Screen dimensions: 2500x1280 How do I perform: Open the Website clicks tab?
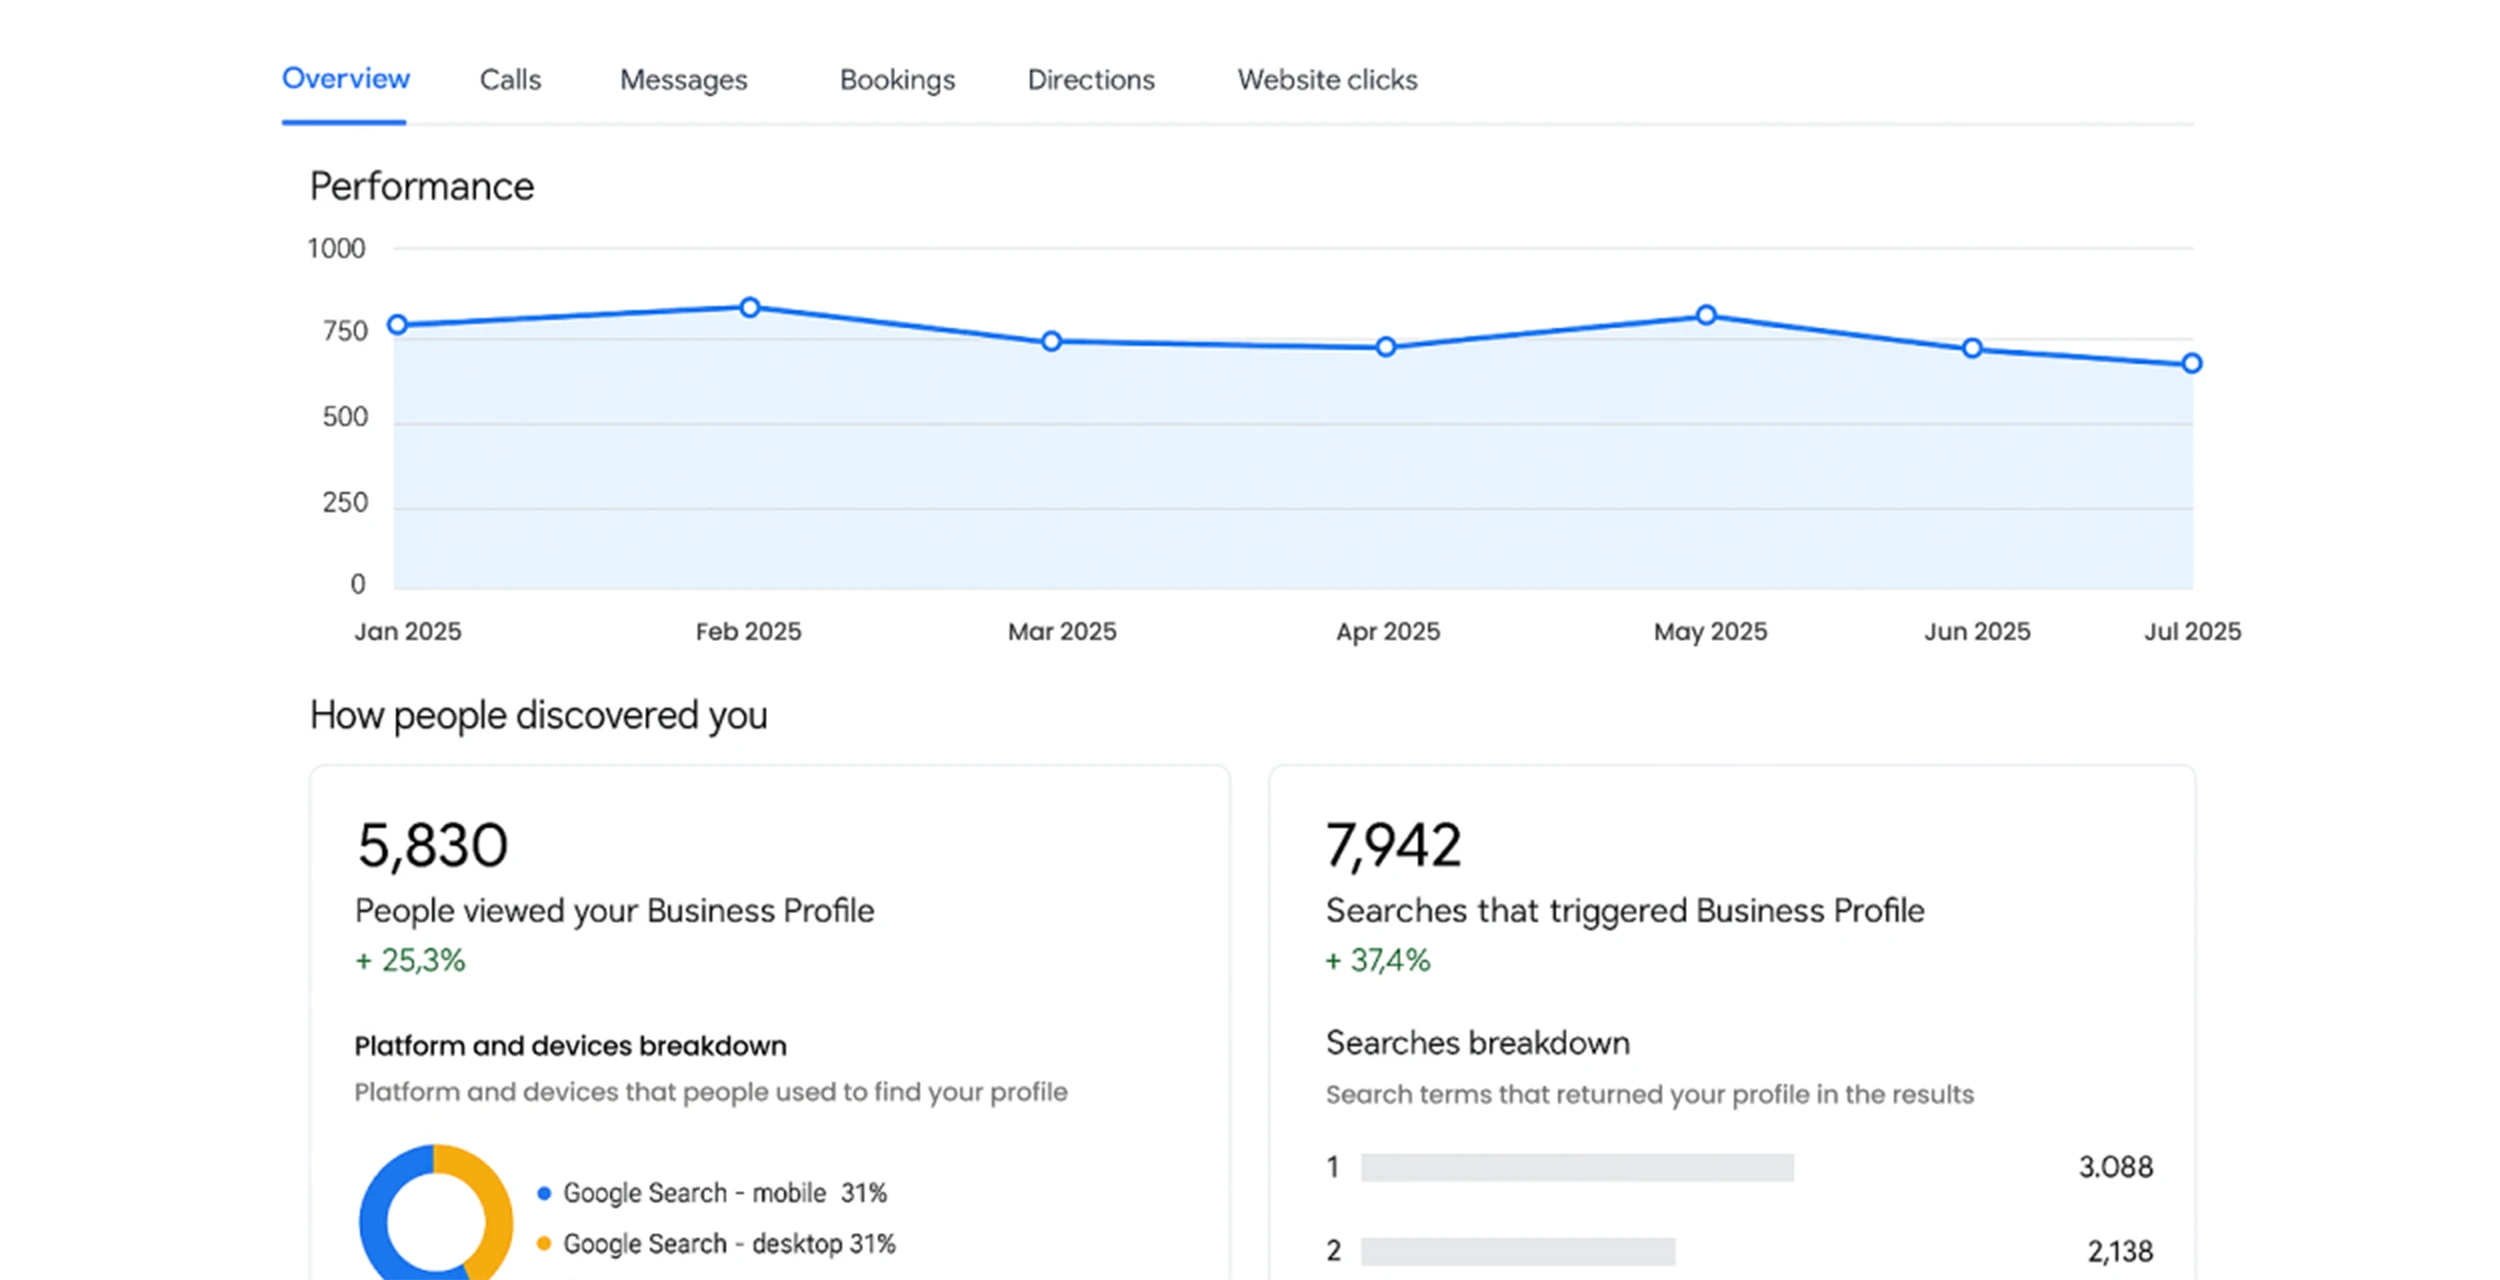pyautogui.click(x=1327, y=80)
